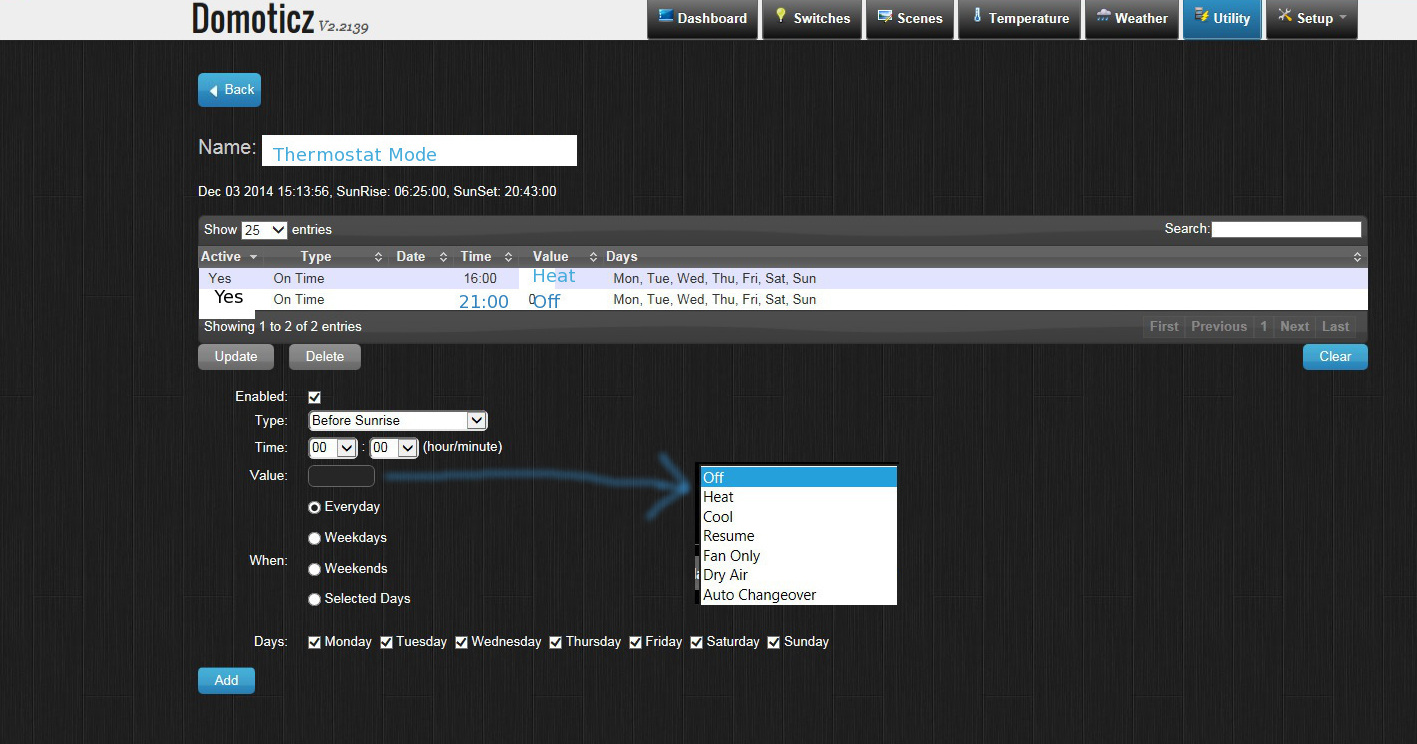Screen dimensions: 1417x744
Task: Open the Switches tab
Action: pyautogui.click(x=811, y=18)
